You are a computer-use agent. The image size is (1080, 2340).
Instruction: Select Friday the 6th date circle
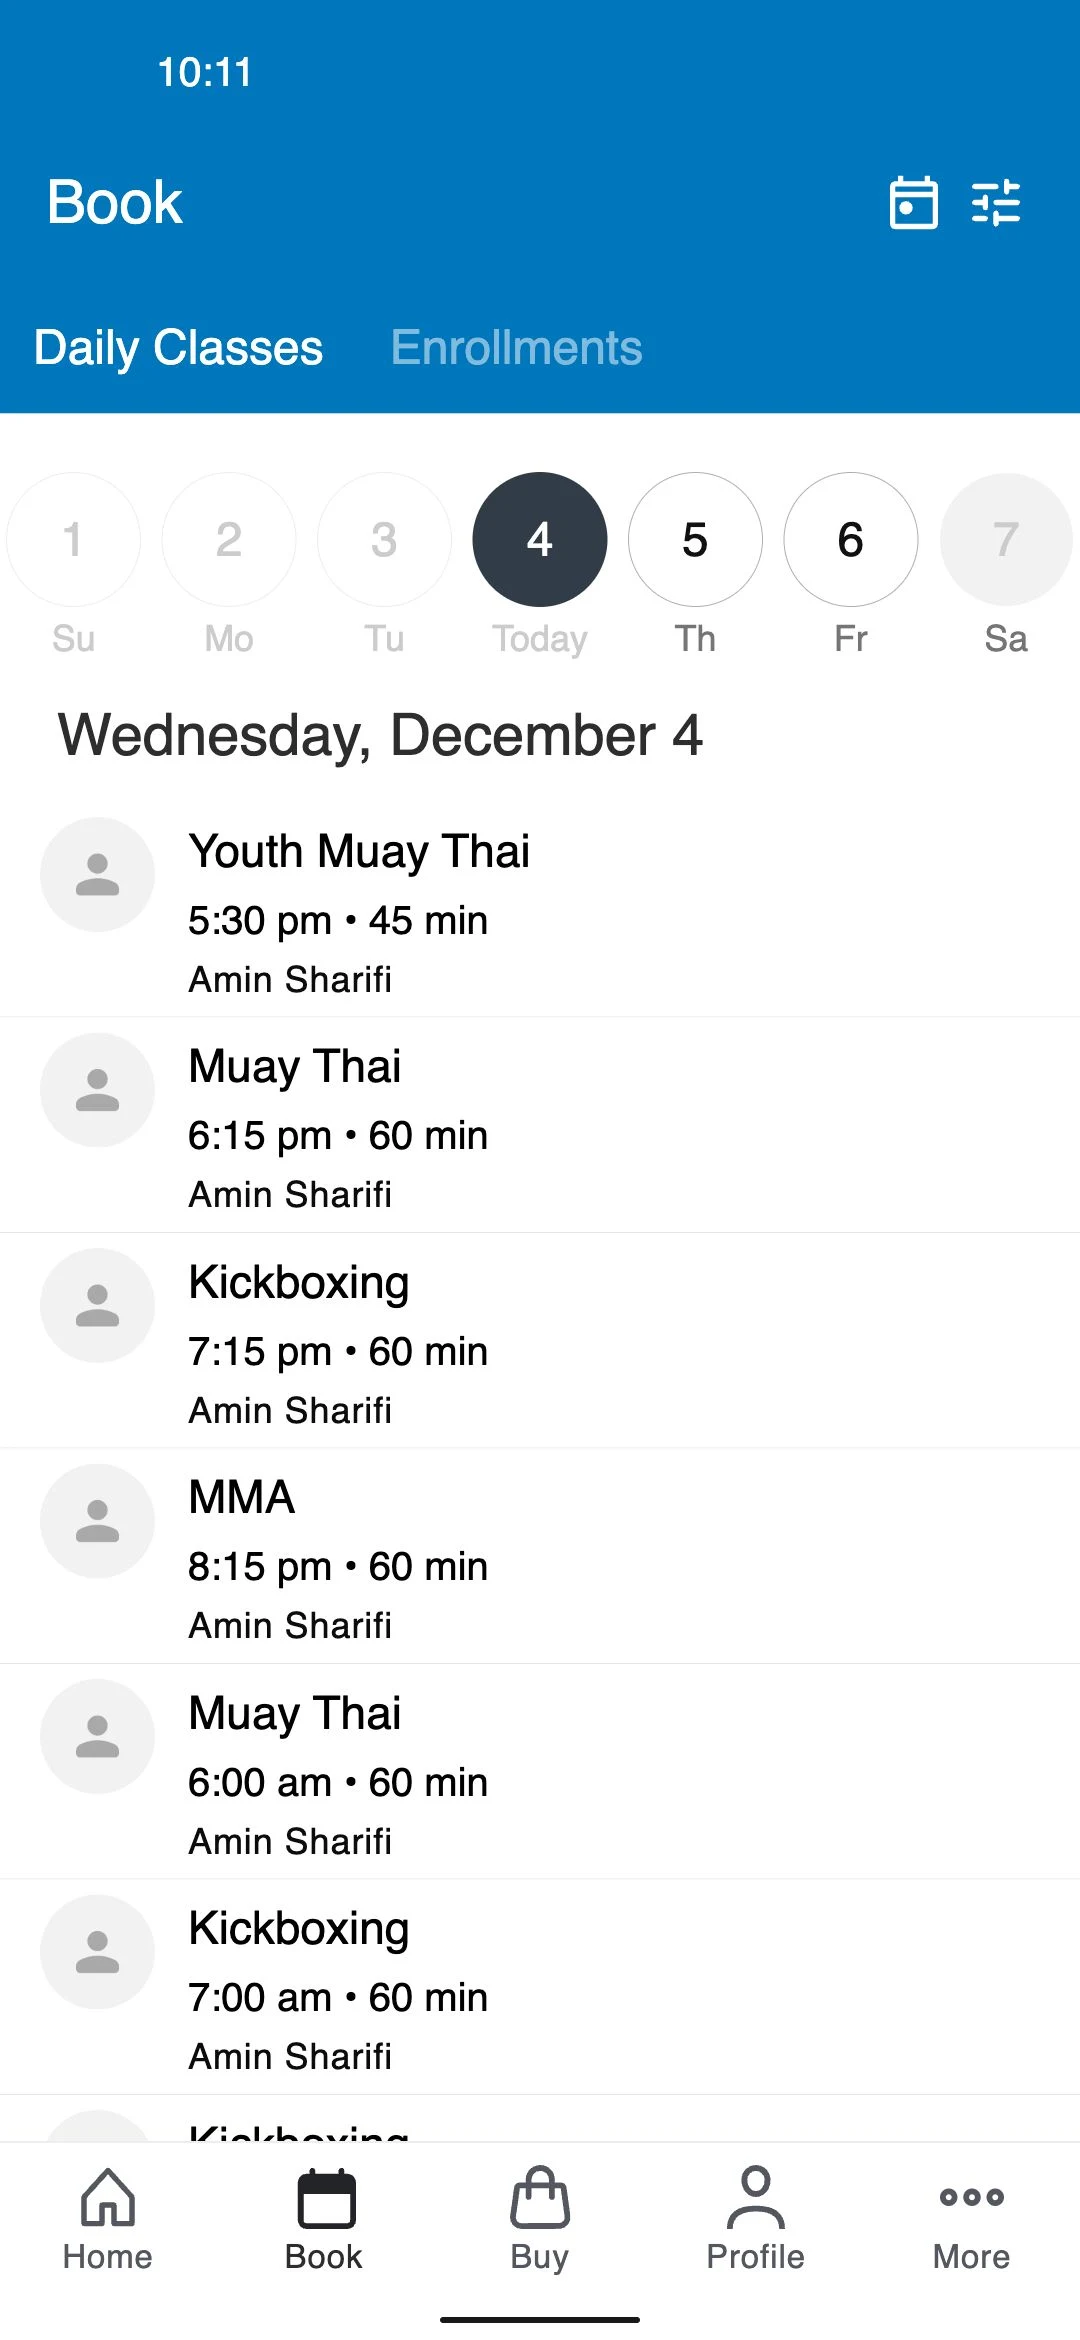pos(851,540)
